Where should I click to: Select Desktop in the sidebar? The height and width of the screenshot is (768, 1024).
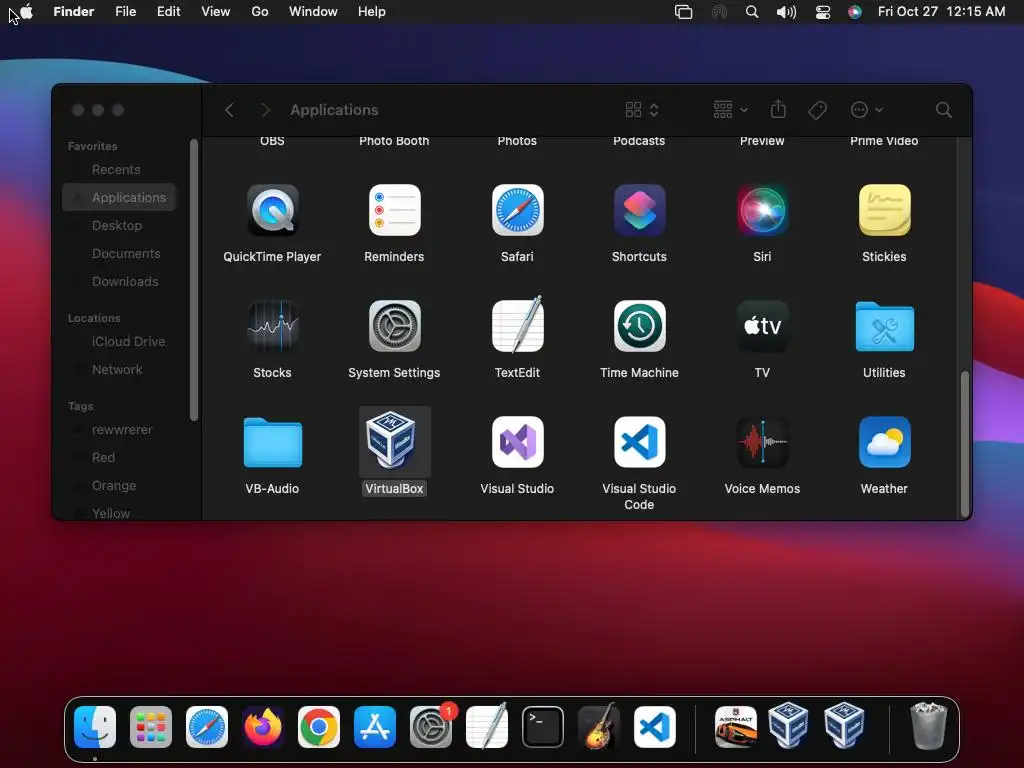(x=120, y=225)
